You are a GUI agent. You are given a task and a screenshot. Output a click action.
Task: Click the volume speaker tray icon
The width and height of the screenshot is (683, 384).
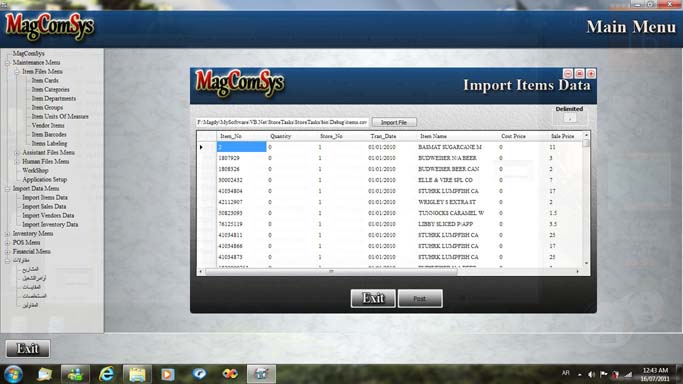tap(591, 374)
